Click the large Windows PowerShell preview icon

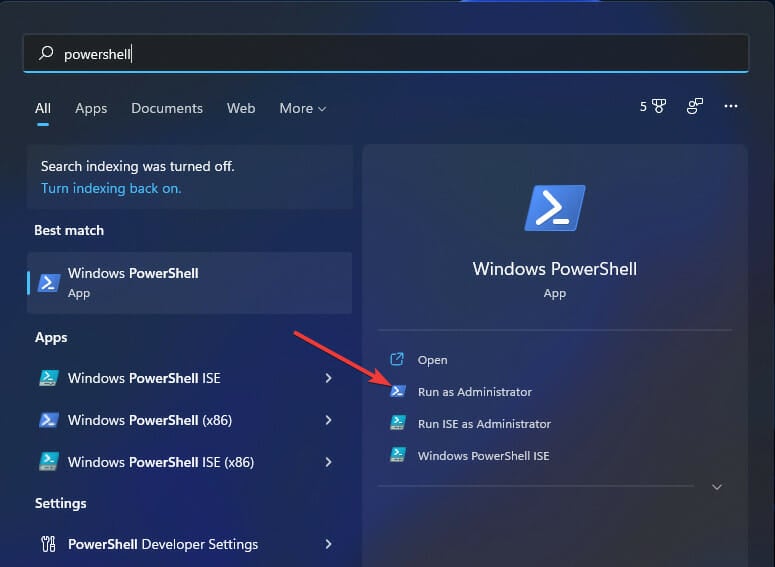pyautogui.click(x=555, y=208)
